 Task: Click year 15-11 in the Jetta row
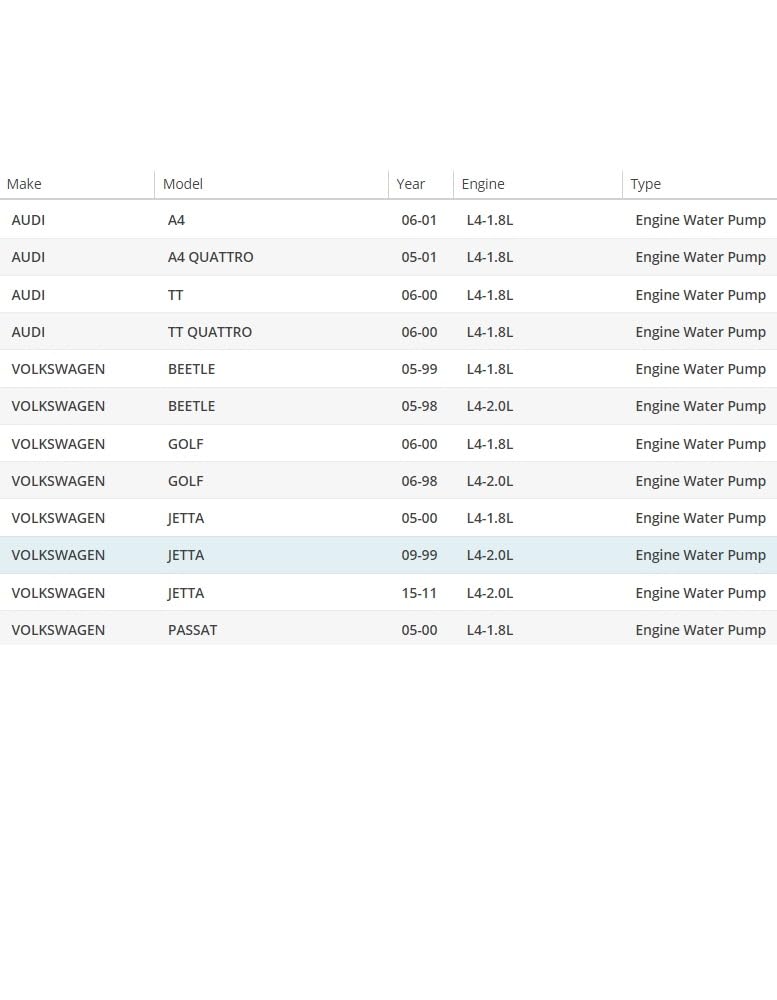pyautogui.click(x=419, y=592)
